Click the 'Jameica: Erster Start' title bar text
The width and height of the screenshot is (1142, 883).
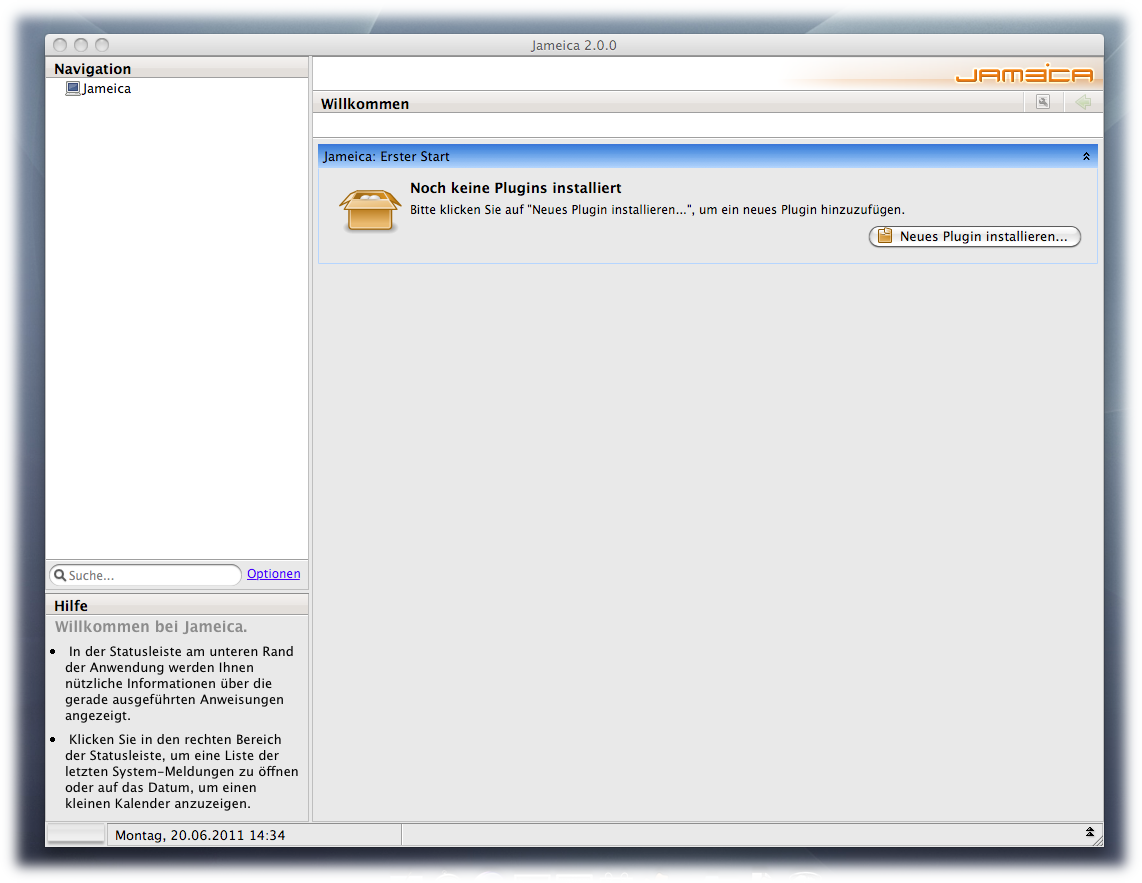coord(387,157)
